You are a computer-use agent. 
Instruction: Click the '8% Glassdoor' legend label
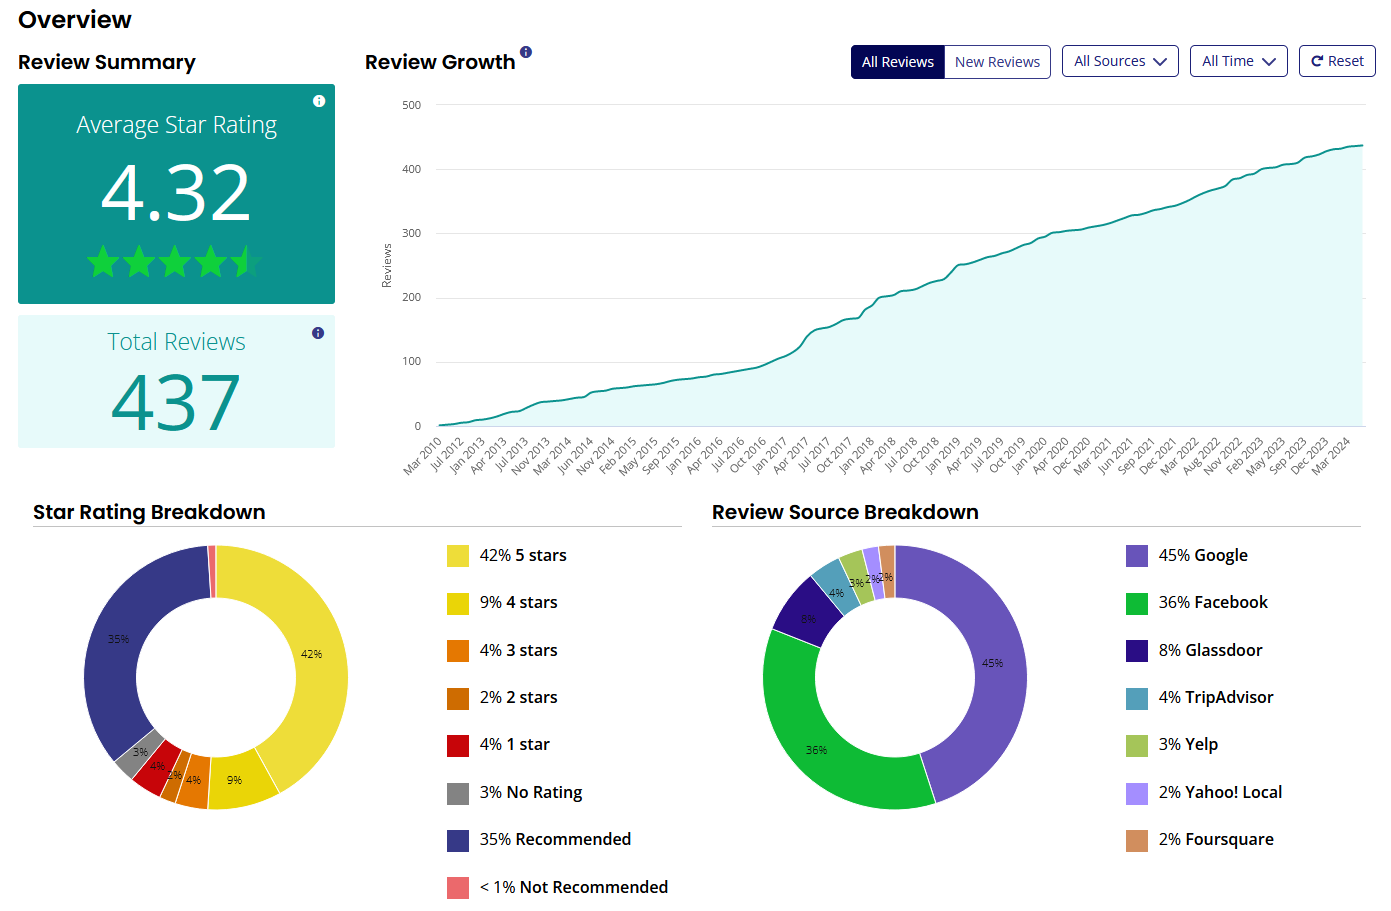pos(1210,650)
